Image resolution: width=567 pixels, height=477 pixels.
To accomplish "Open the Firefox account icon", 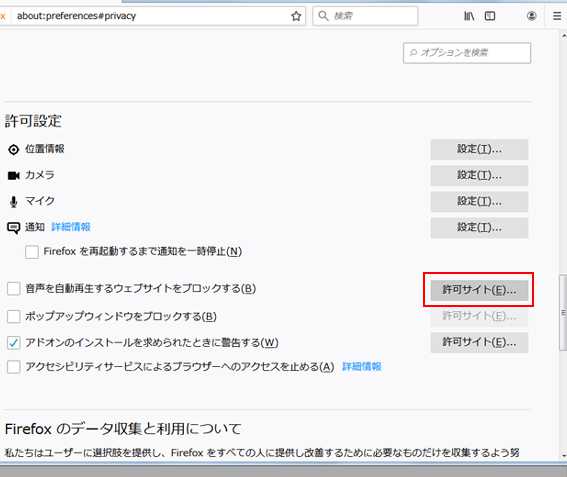I will [x=531, y=16].
